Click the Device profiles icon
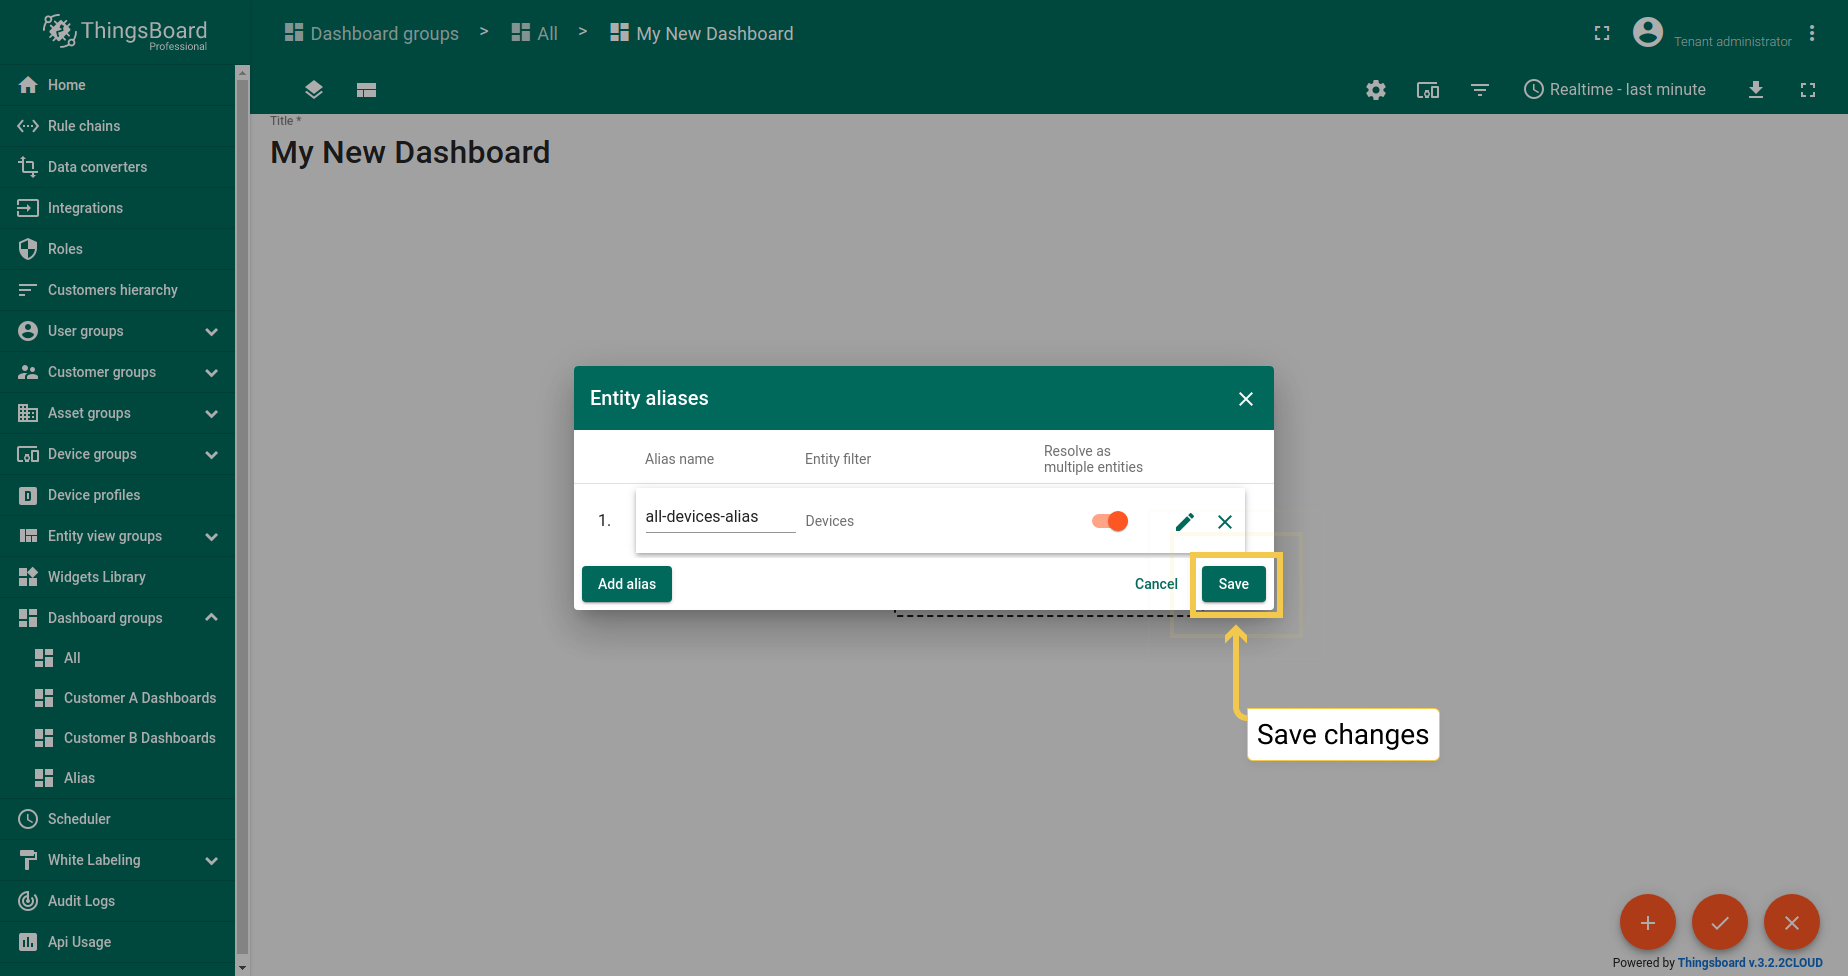Image resolution: width=1848 pixels, height=976 pixels. click(28, 495)
